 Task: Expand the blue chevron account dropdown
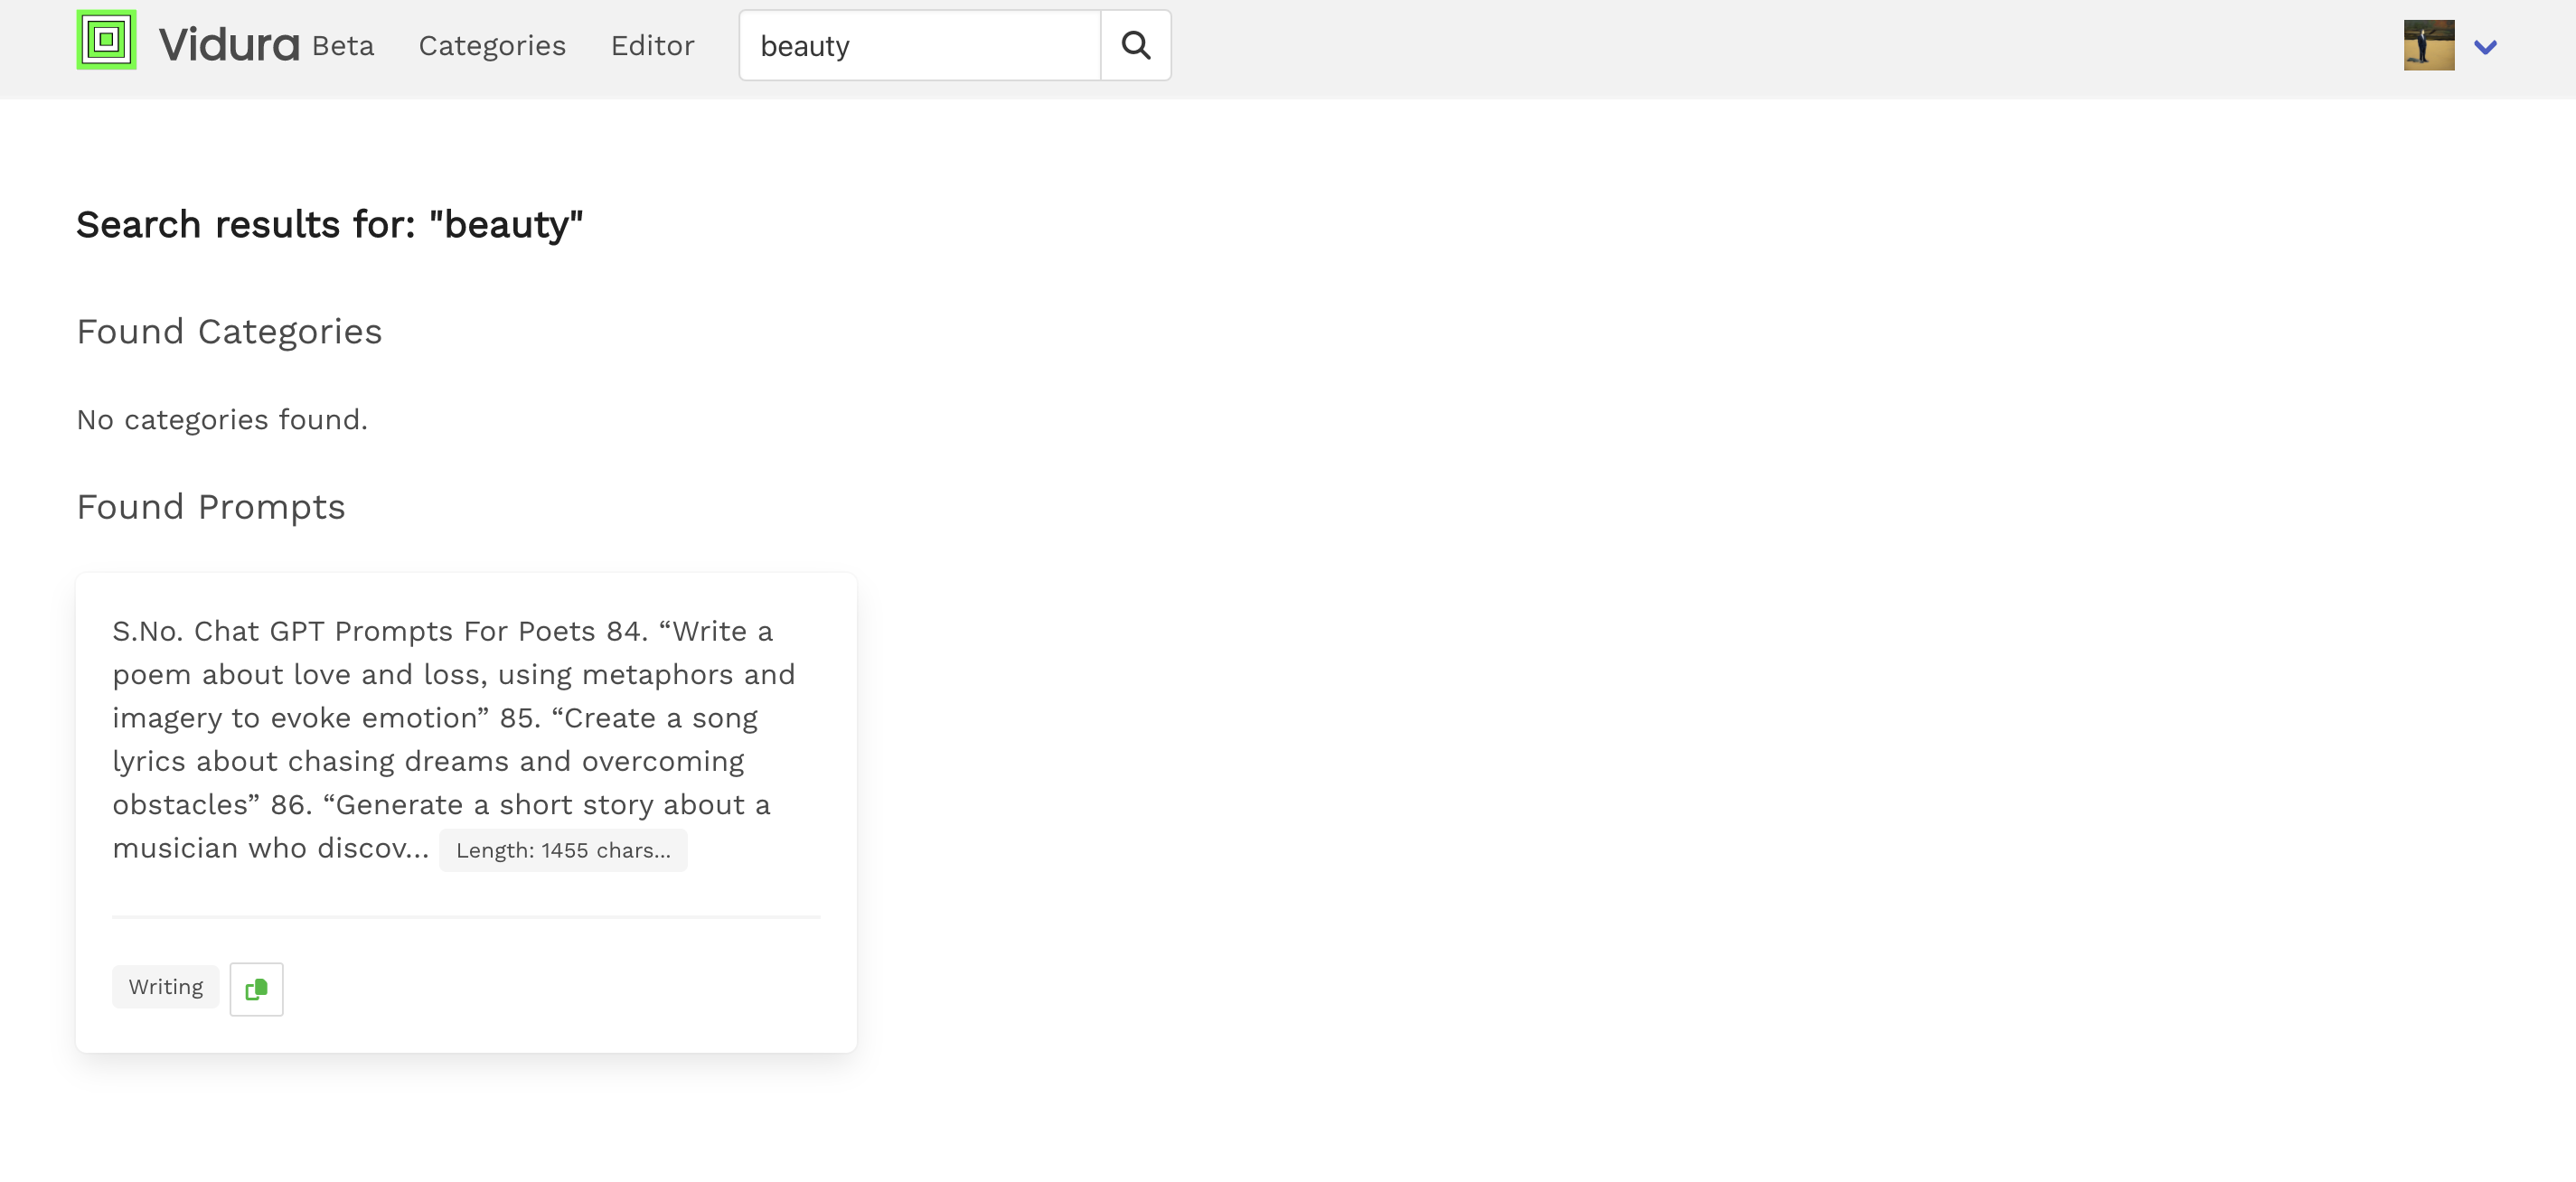[2485, 47]
